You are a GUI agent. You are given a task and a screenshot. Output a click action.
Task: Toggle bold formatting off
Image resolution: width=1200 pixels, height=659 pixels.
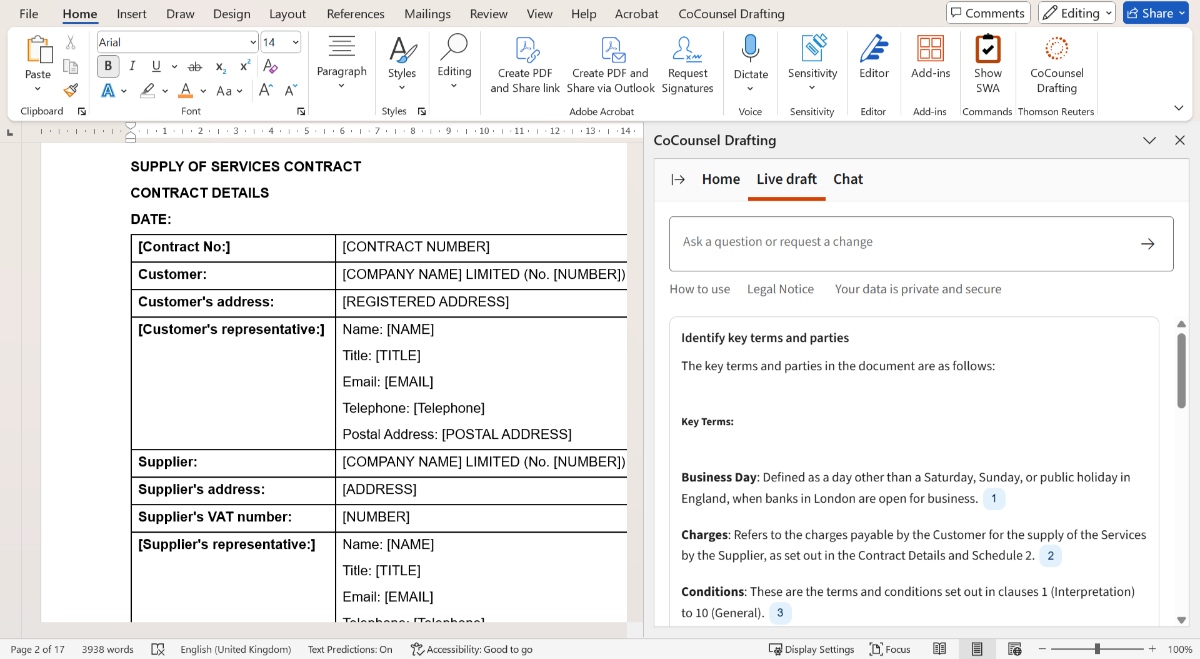coord(108,65)
